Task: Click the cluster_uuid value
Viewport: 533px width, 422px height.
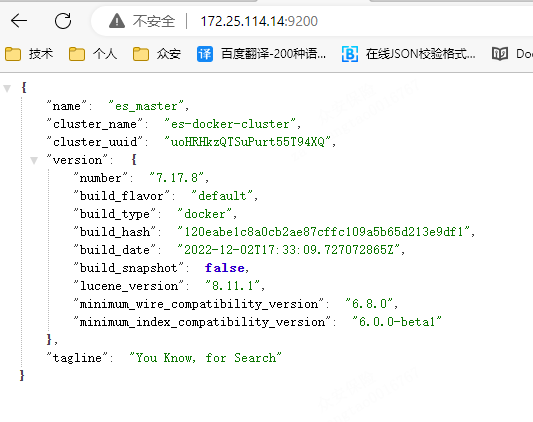Action: 247,141
